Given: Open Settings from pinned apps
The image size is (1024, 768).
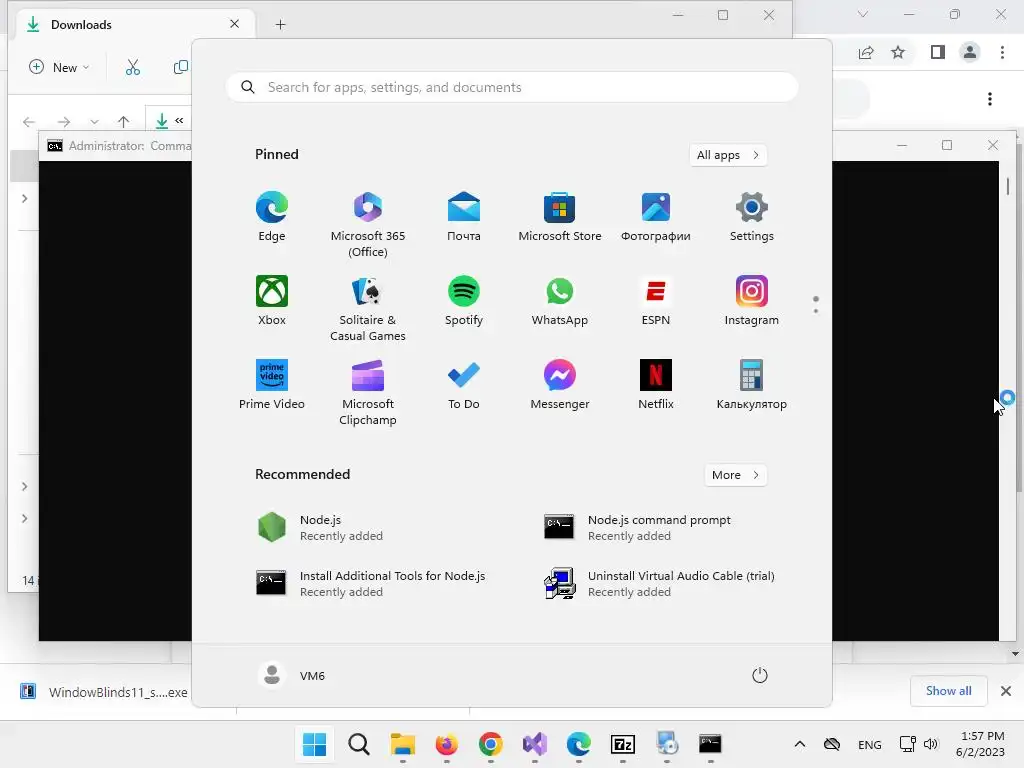Looking at the screenshot, I should tap(752, 217).
